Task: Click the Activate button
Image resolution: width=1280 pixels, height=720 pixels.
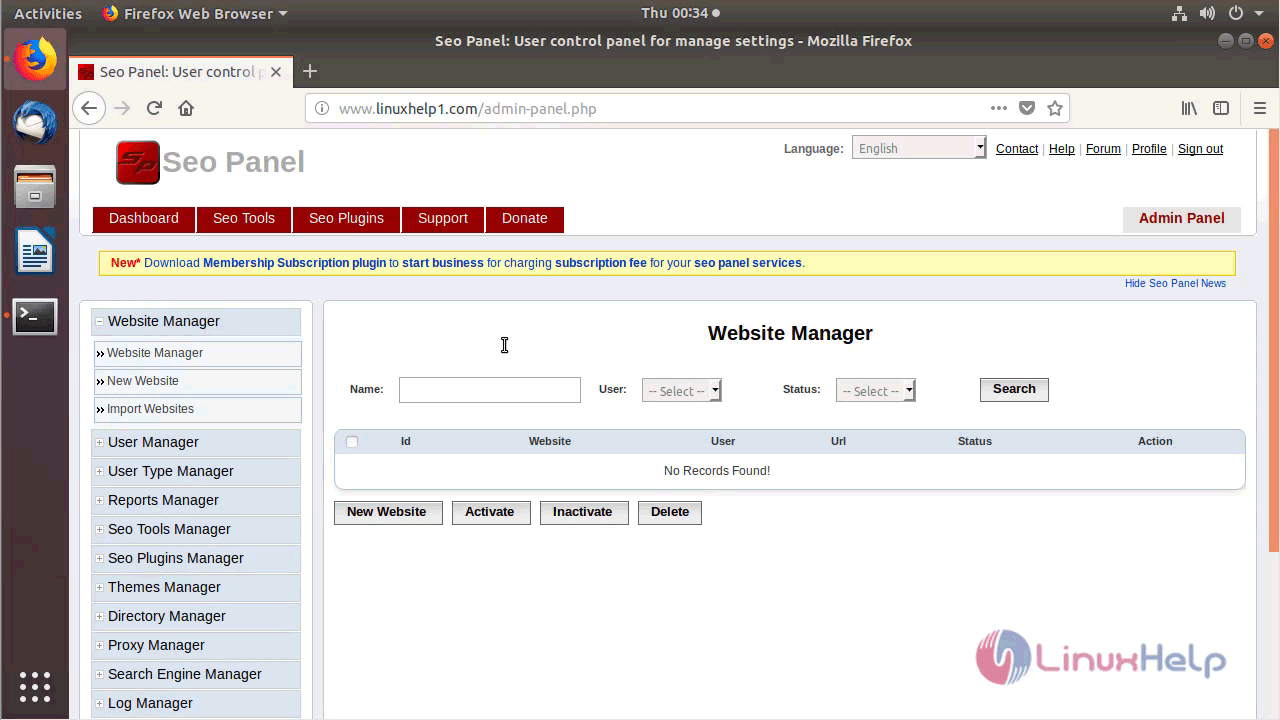Action: (x=490, y=512)
